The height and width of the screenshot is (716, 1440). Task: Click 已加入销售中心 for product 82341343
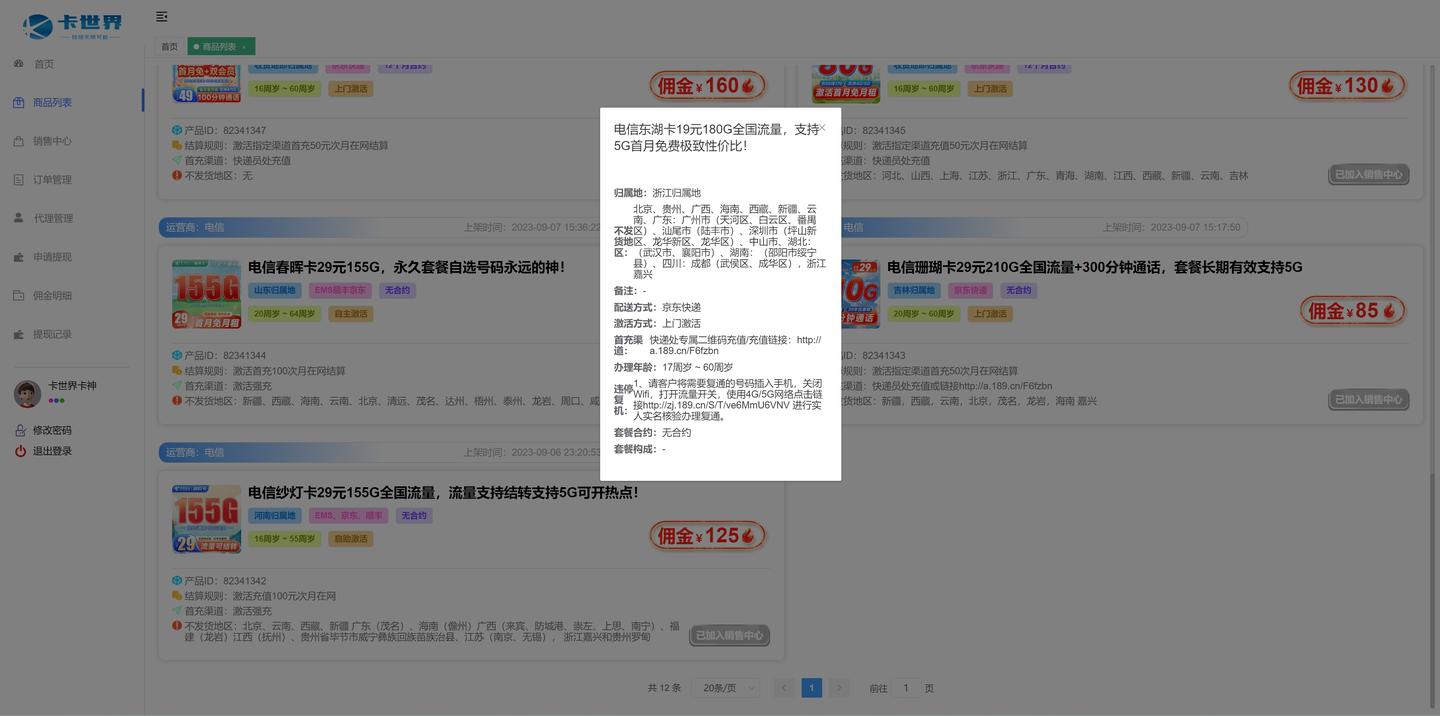pyautogui.click(x=1369, y=399)
